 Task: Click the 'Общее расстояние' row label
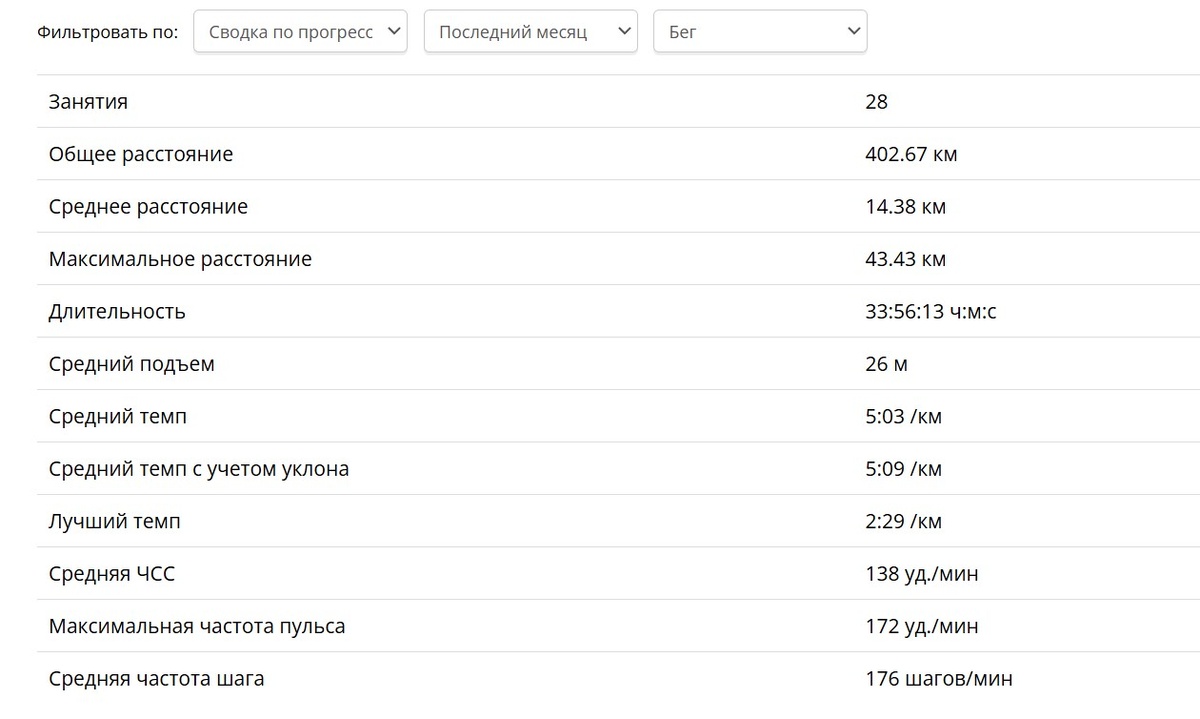141,154
